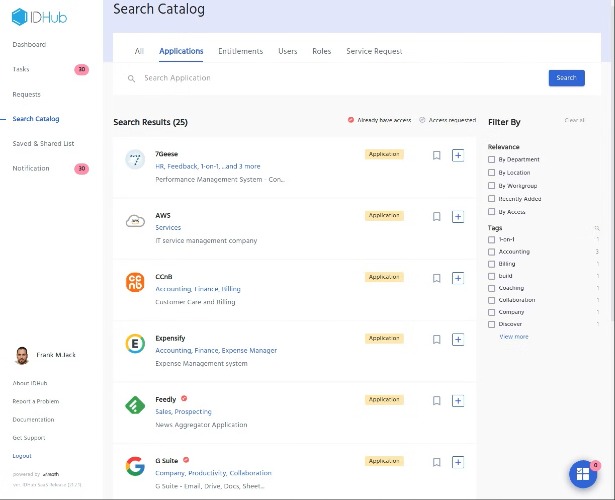Click Frank M.Jack's profile avatar

tap(22, 355)
